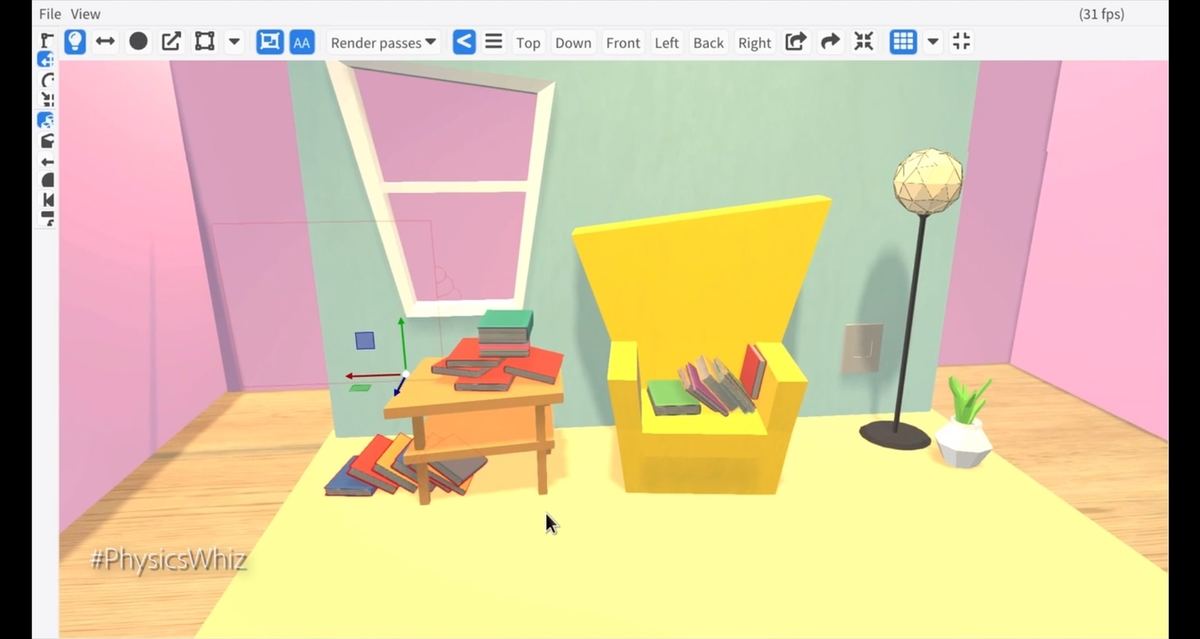This screenshot has height=639, width=1200.
Task: Click the export arrow-out-of-box icon
Action: (x=796, y=42)
